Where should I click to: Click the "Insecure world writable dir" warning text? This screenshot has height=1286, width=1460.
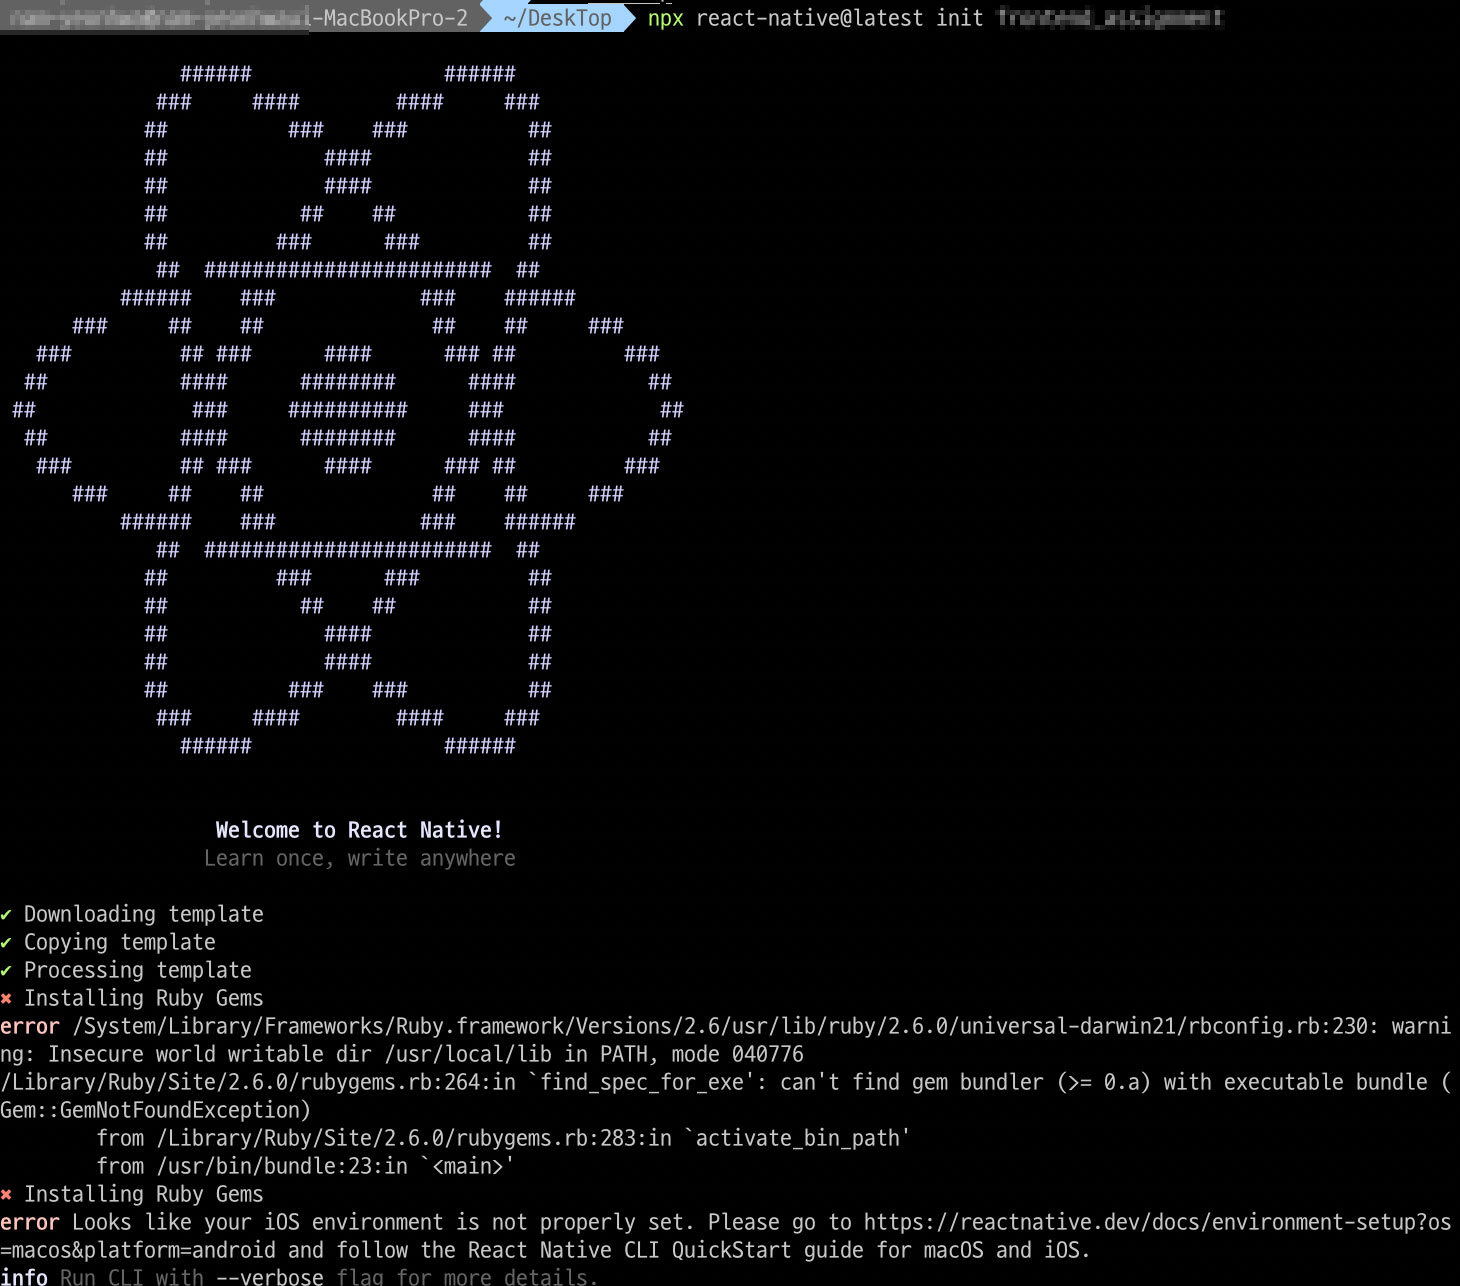pos(210,1054)
